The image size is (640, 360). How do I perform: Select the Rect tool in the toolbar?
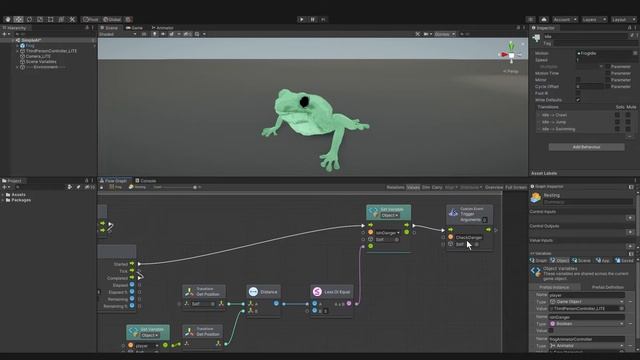coord(51,19)
